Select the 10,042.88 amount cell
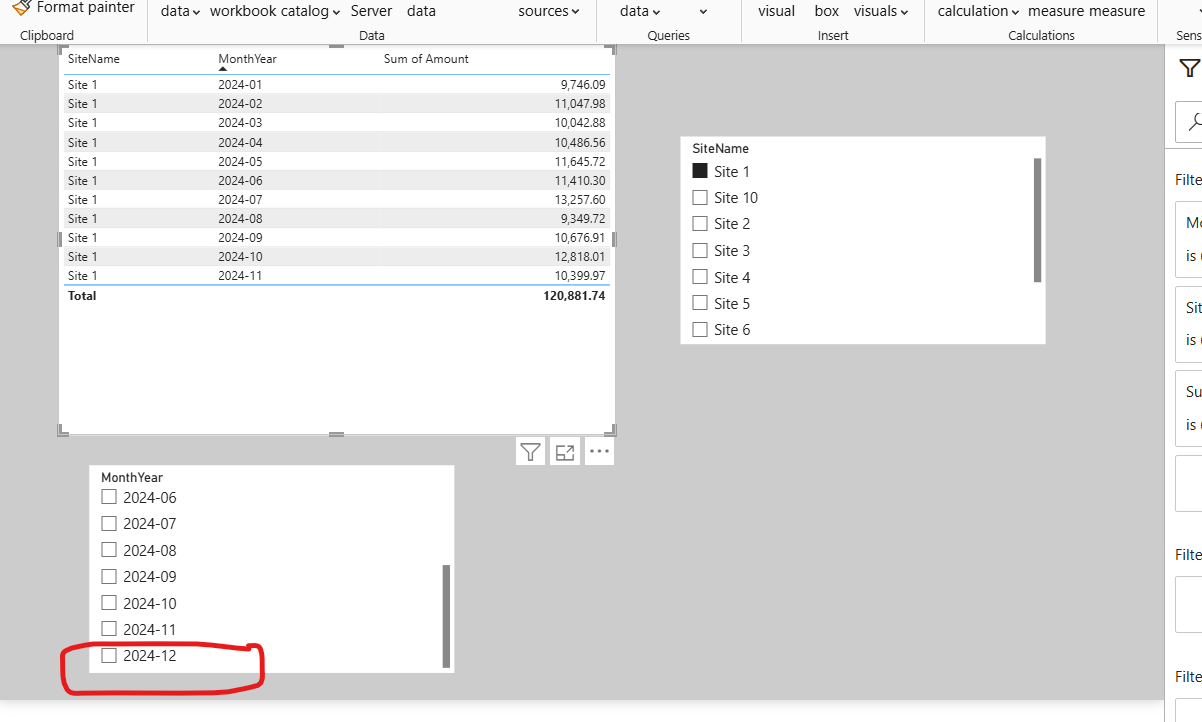Image resolution: width=1202 pixels, height=722 pixels. coord(580,123)
